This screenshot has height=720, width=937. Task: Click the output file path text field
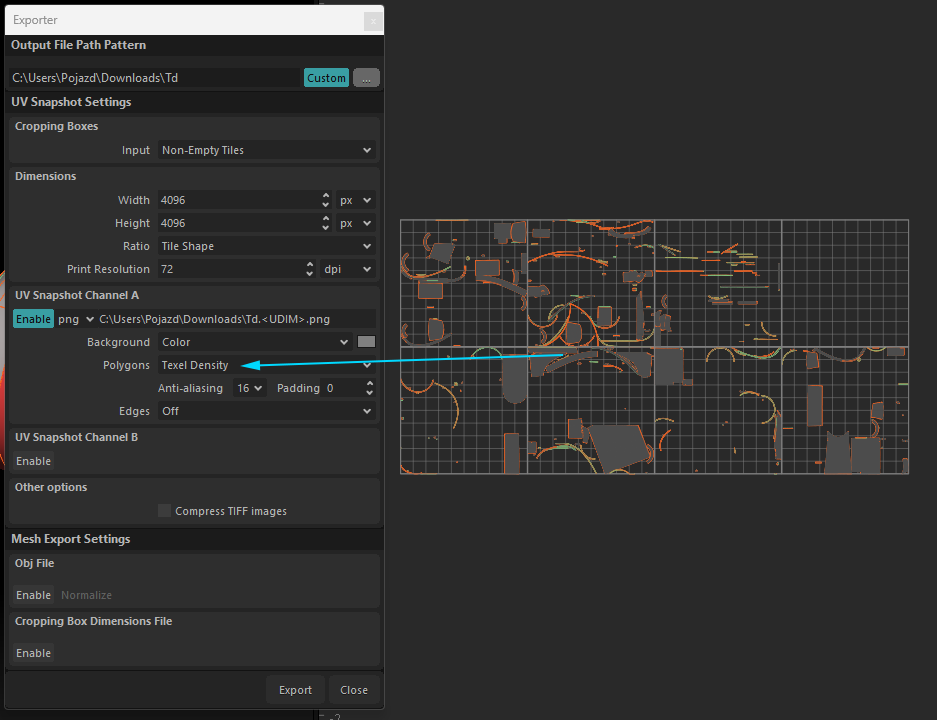point(155,78)
